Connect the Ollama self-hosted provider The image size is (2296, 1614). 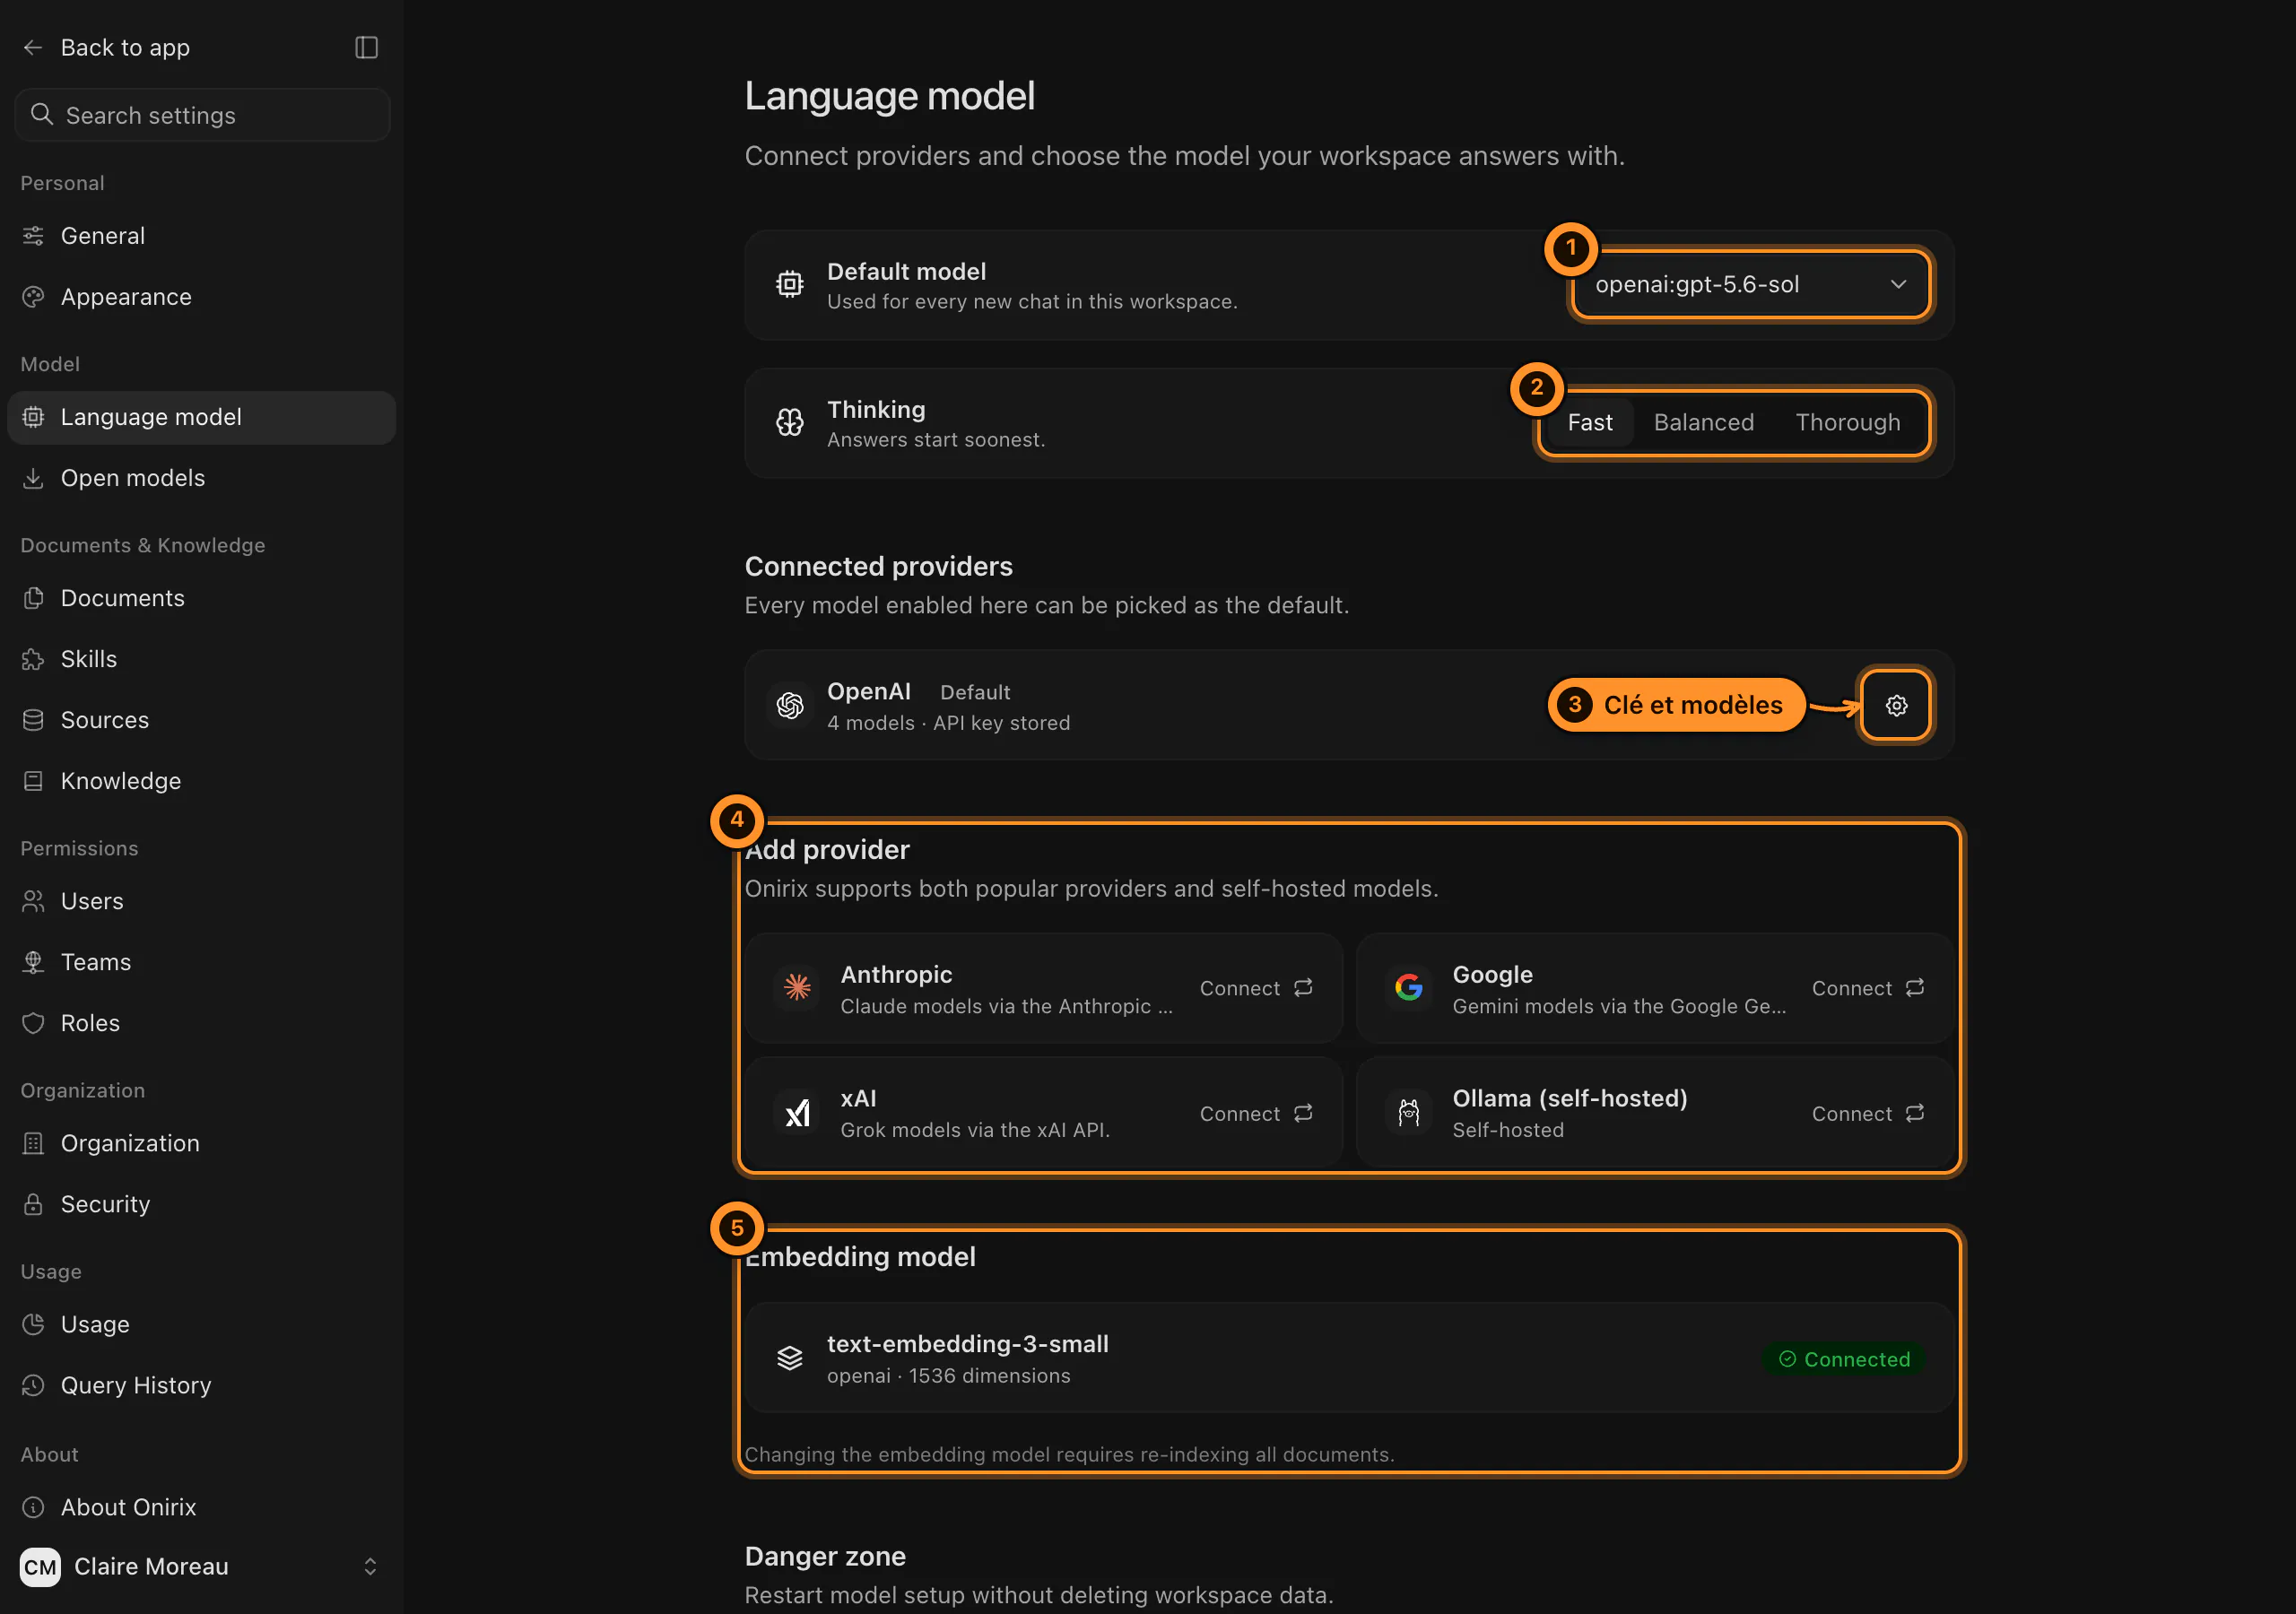click(x=1867, y=1113)
